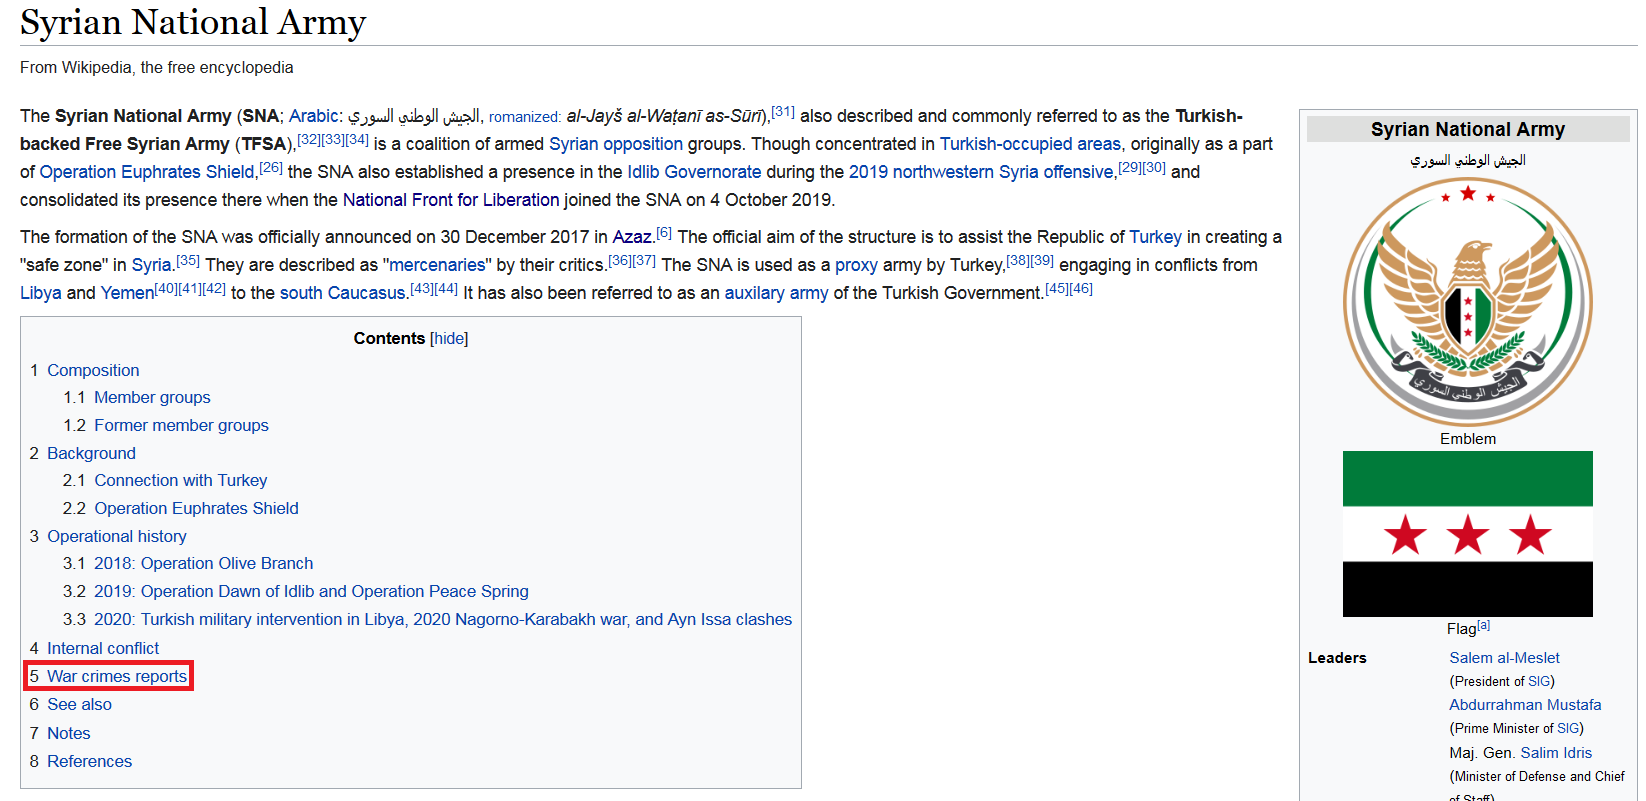Click the Leaders label in infobox
Image resolution: width=1646 pixels, height=801 pixels.
[1337, 657]
